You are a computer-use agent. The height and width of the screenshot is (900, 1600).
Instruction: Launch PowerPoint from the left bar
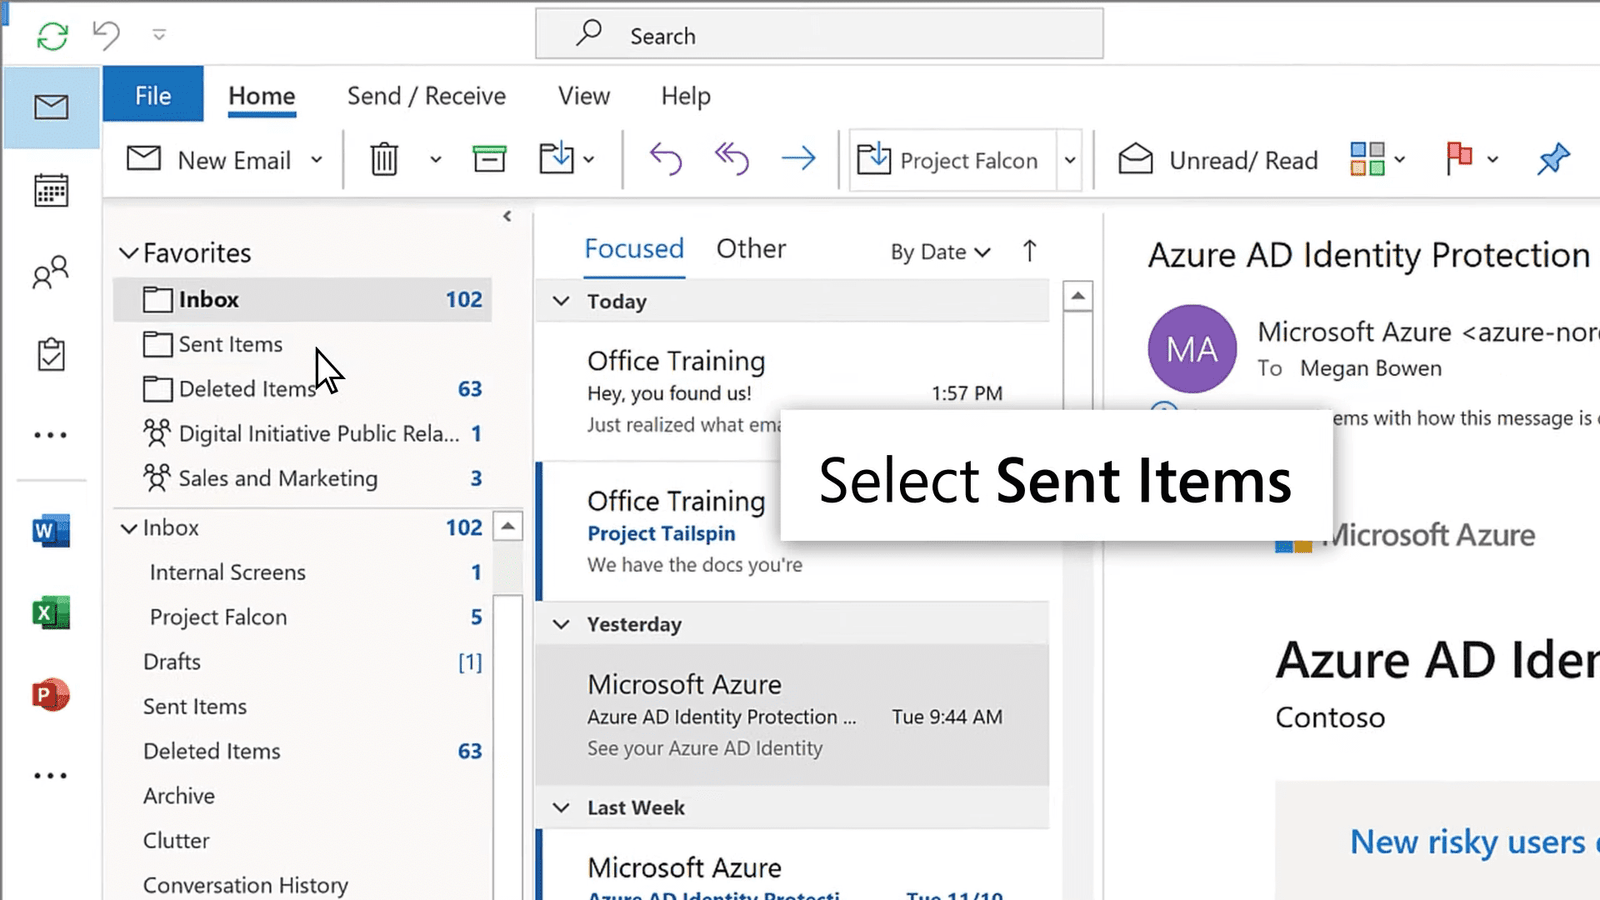pyautogui.click(x=51, y=694)
